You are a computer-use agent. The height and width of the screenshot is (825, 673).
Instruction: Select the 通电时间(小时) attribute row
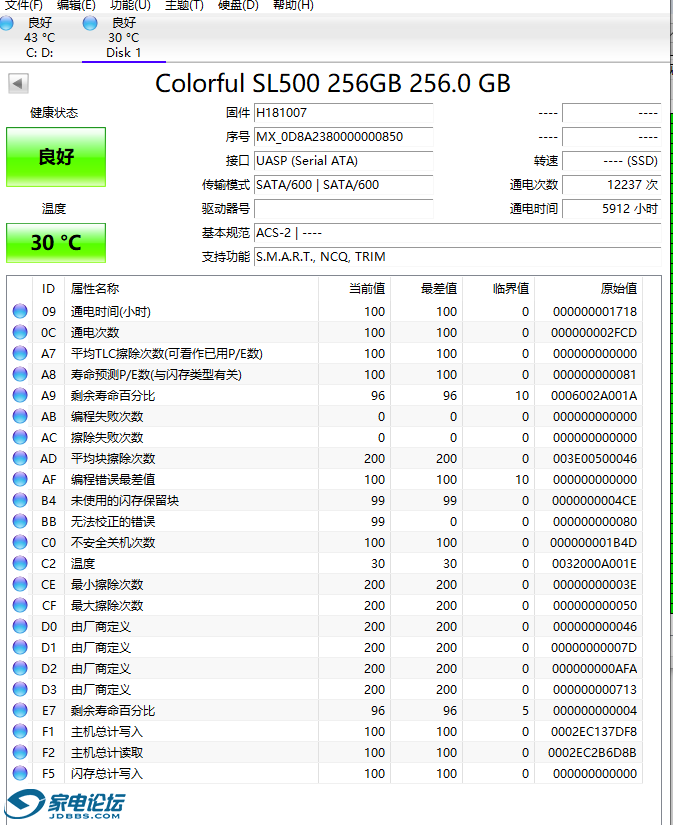(x=325, y=311)
